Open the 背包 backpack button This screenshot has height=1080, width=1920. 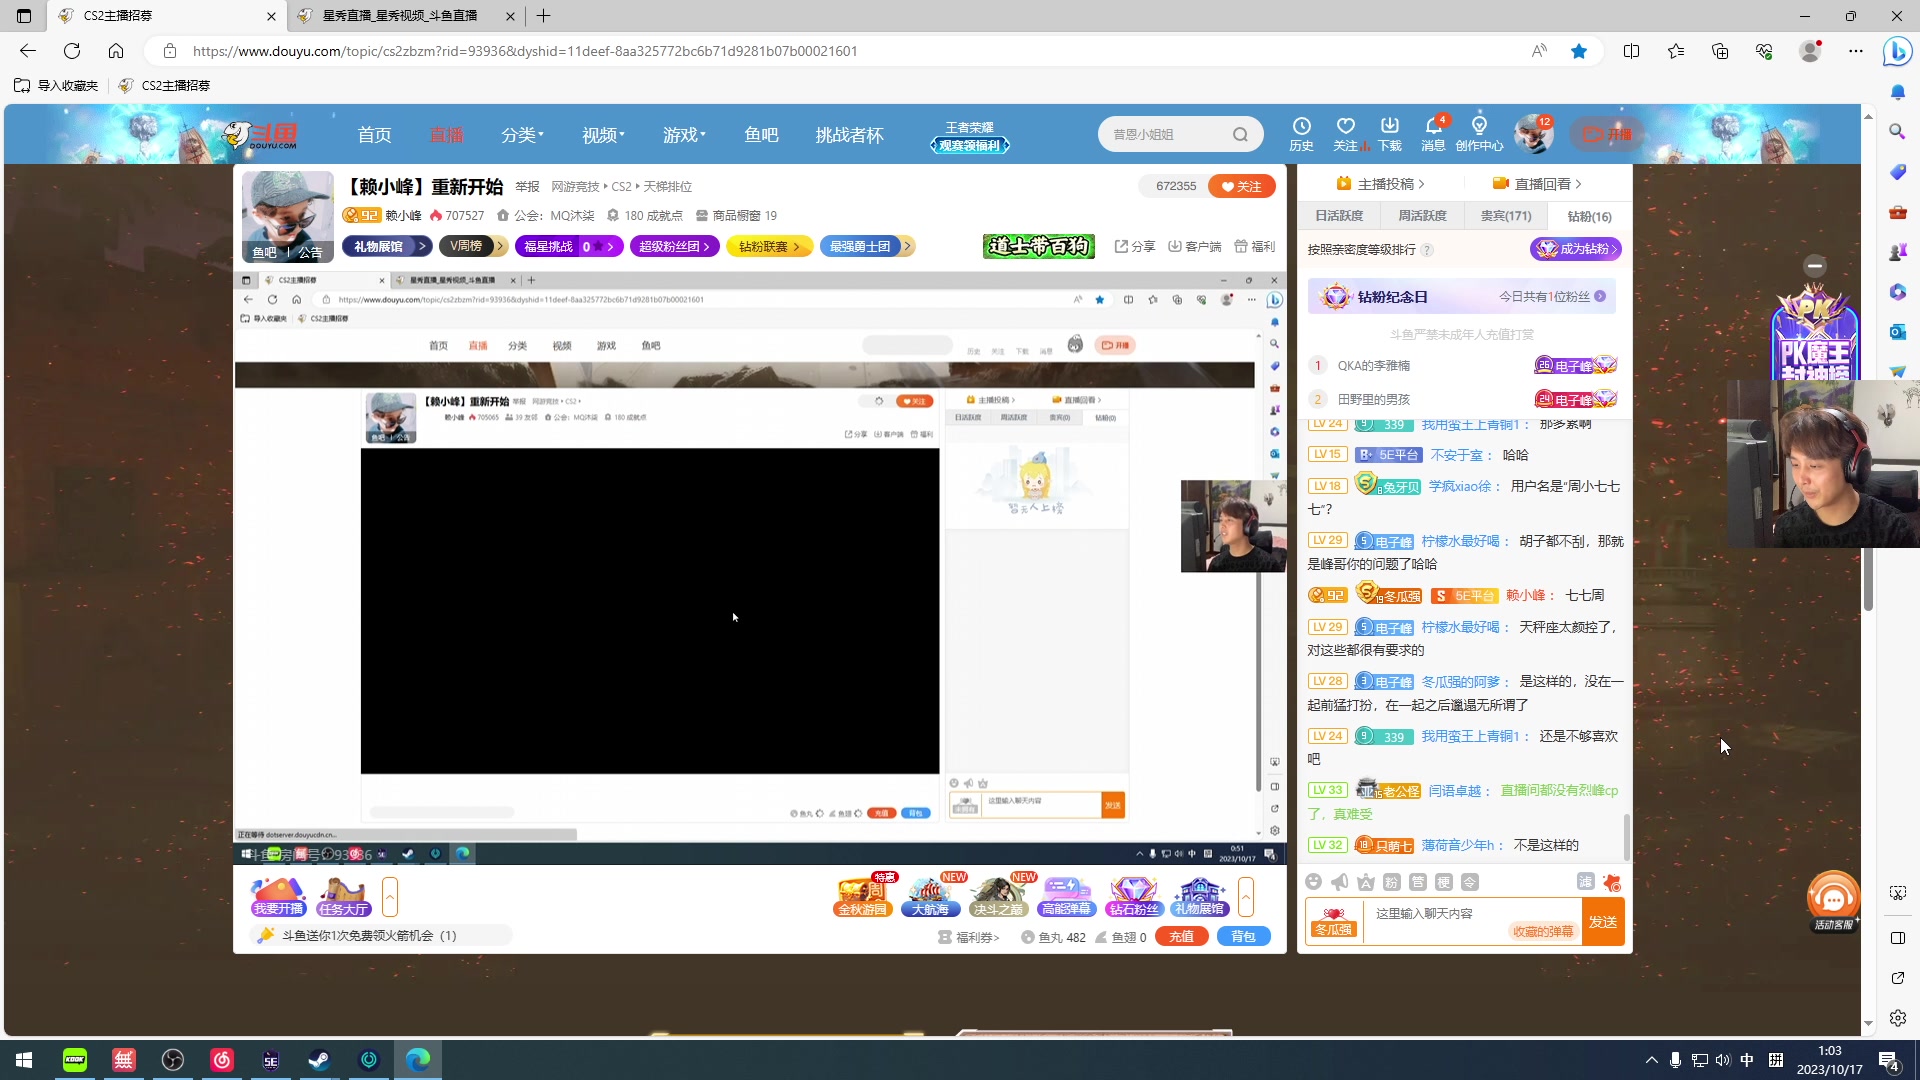coord(1243,937)
